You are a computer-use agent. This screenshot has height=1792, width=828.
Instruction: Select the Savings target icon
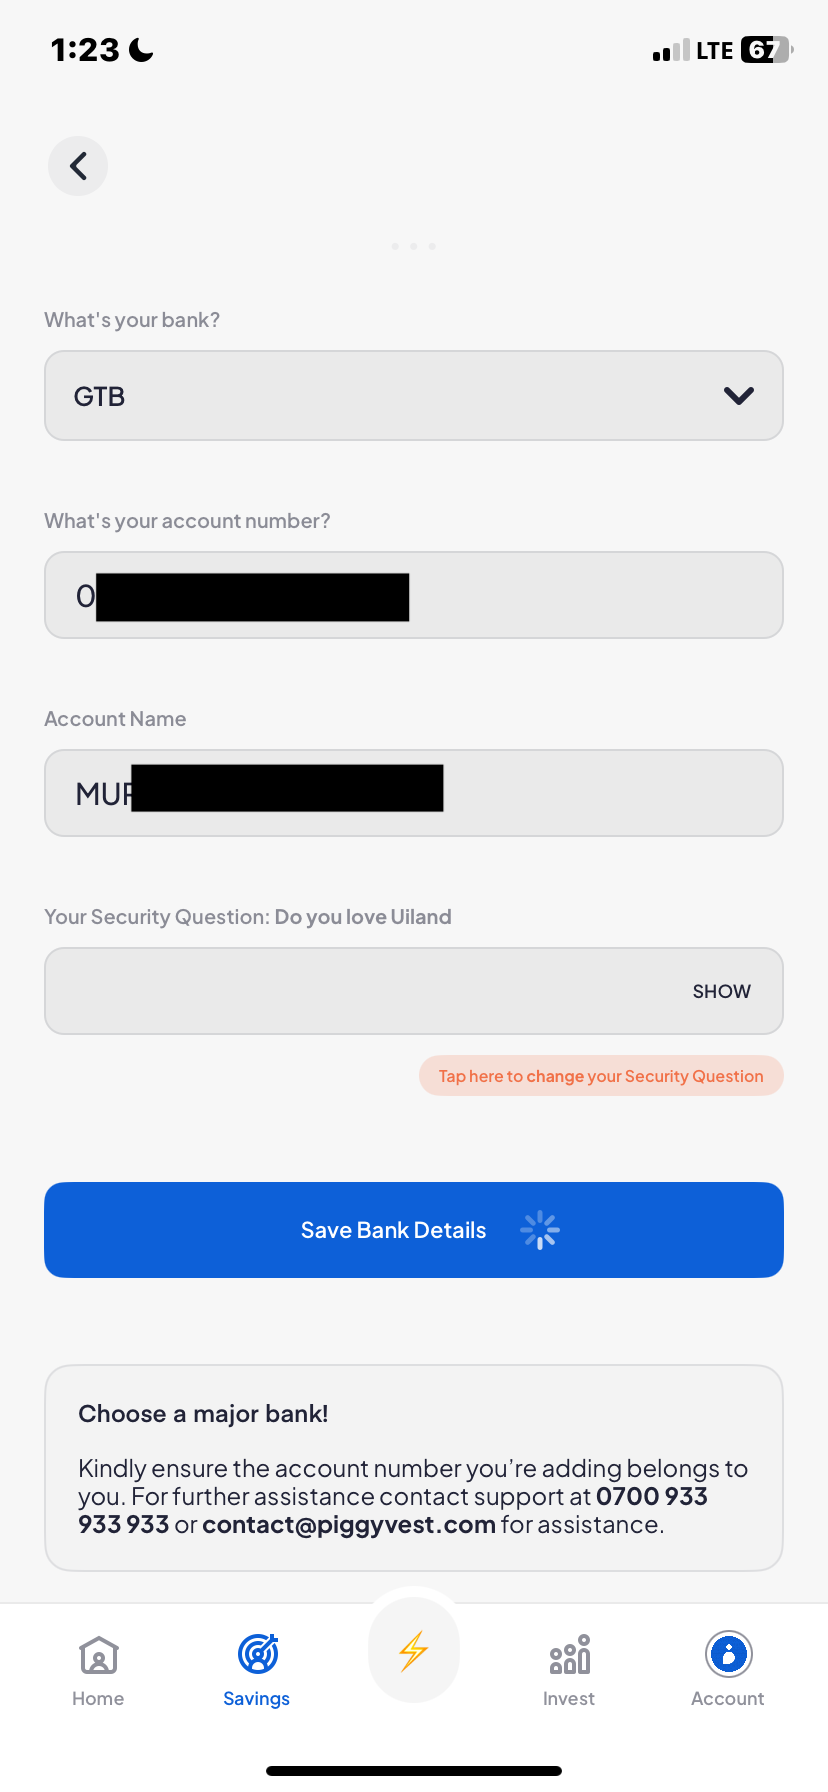(x=257, y=1654)
